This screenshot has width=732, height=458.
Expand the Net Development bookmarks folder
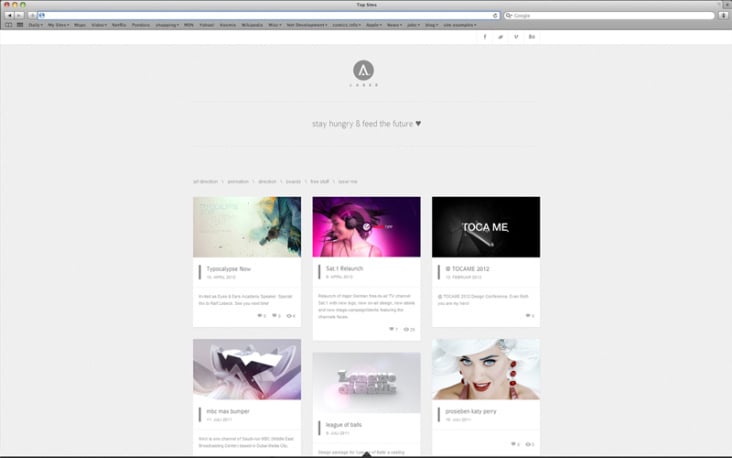coord(307,25)
